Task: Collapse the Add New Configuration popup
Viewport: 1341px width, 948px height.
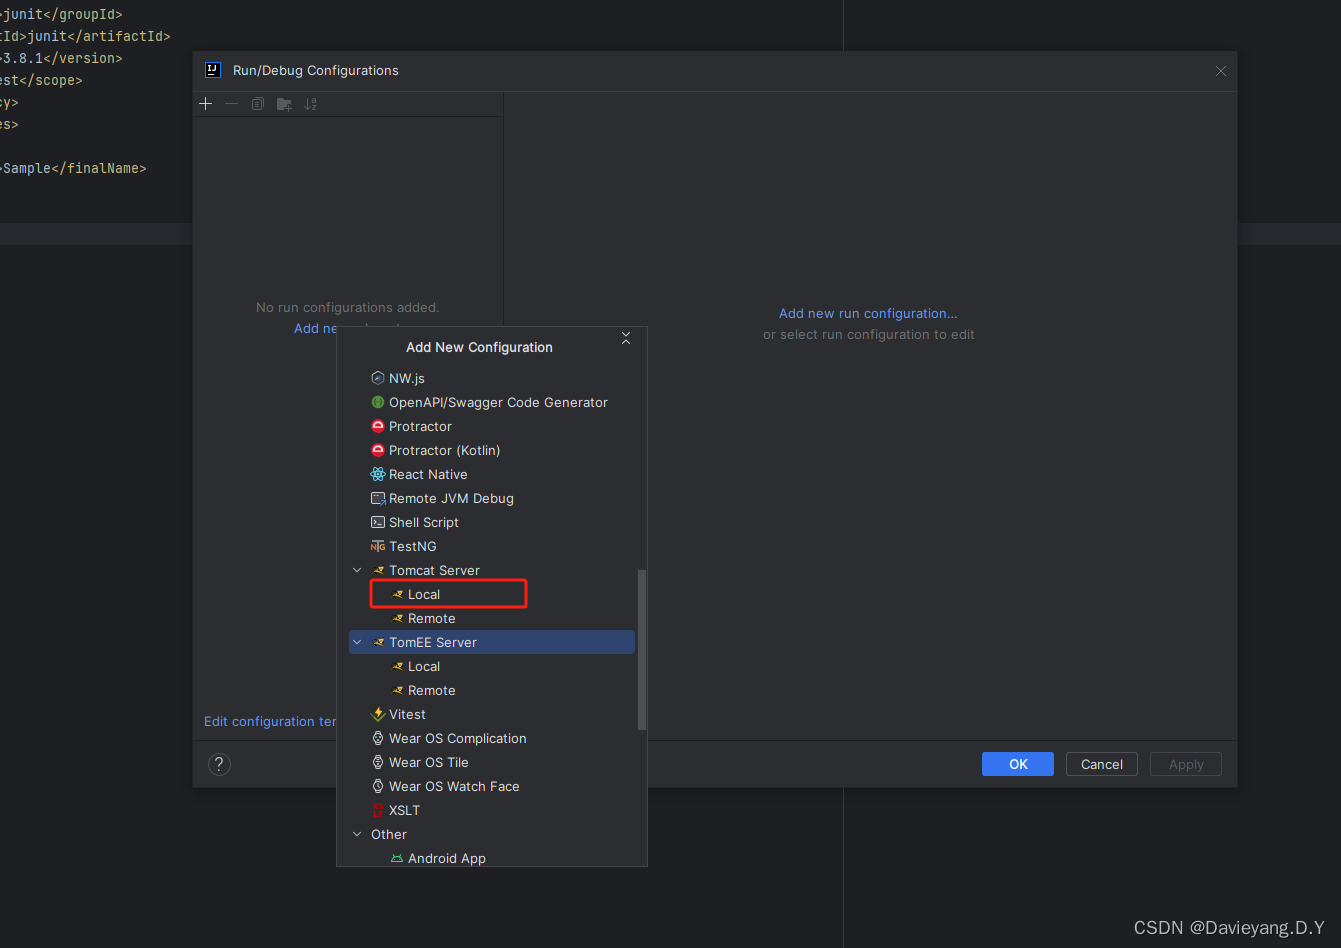Action: pyautogui.click(x=626, y=339)
